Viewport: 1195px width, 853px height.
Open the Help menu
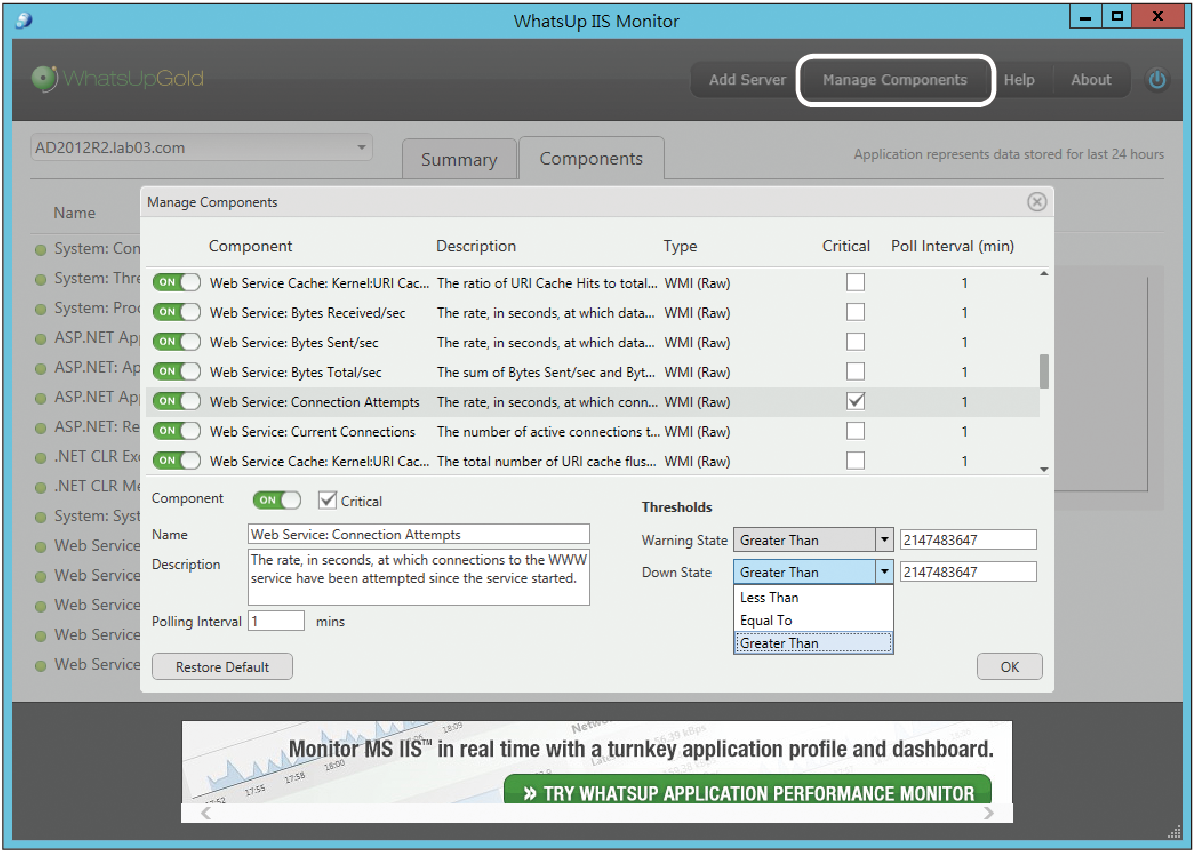pos(1019,79)
